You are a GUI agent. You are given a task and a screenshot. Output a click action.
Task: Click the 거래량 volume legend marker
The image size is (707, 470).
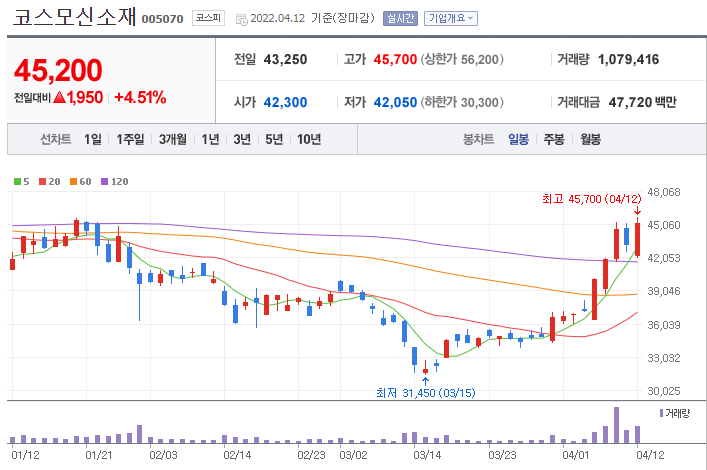(x=661, y=413)
